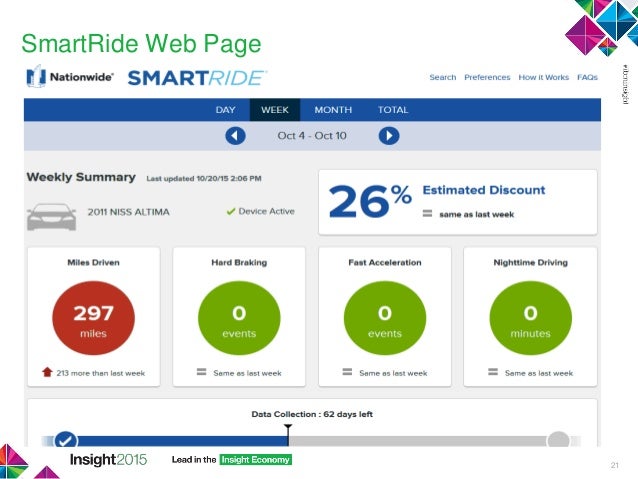Click the blue checkmark data collection start

coord(66,440)
